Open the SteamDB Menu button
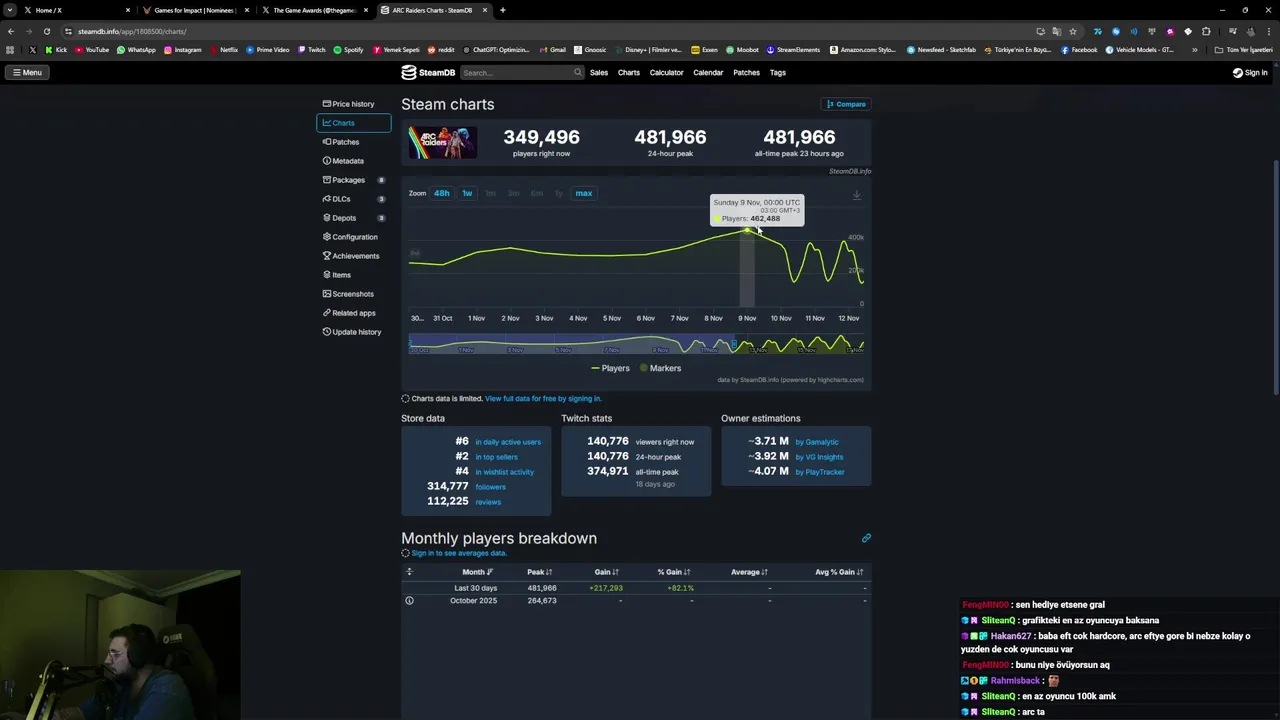This screenshot has width=1280, height=720. coord(27,72)
